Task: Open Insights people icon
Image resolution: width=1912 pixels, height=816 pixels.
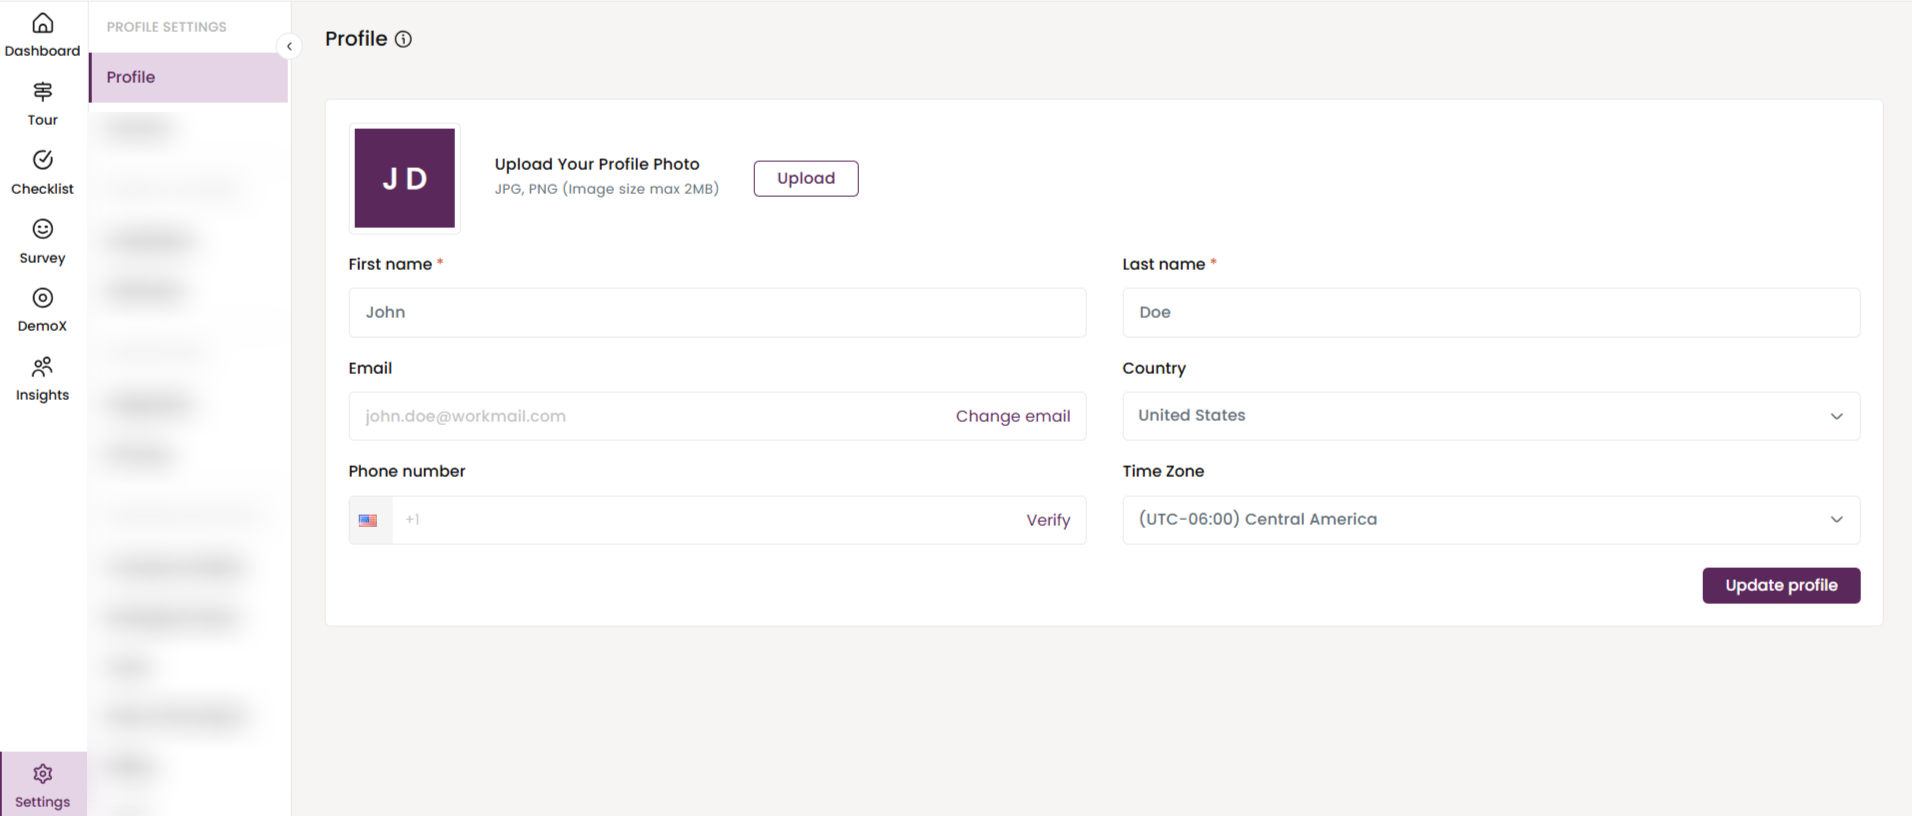Action: [42, 367]
